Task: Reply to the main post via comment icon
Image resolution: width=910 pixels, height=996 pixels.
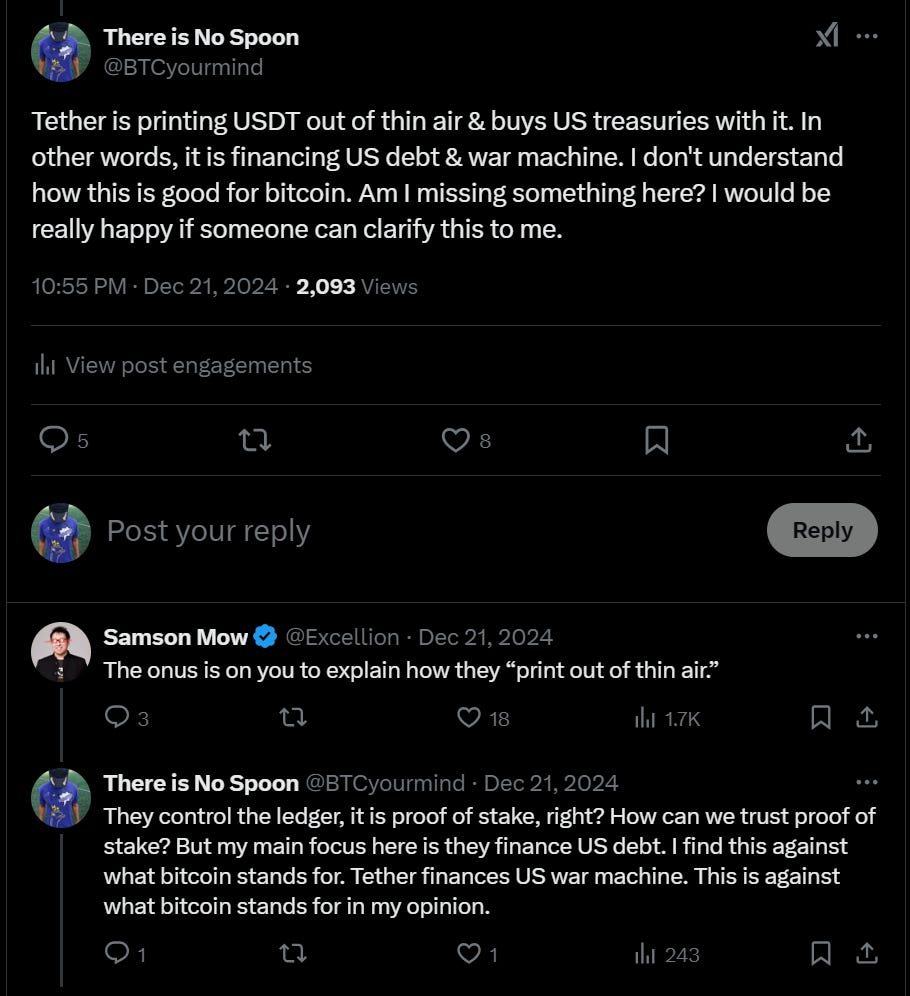Action: (x=54, y=440)
